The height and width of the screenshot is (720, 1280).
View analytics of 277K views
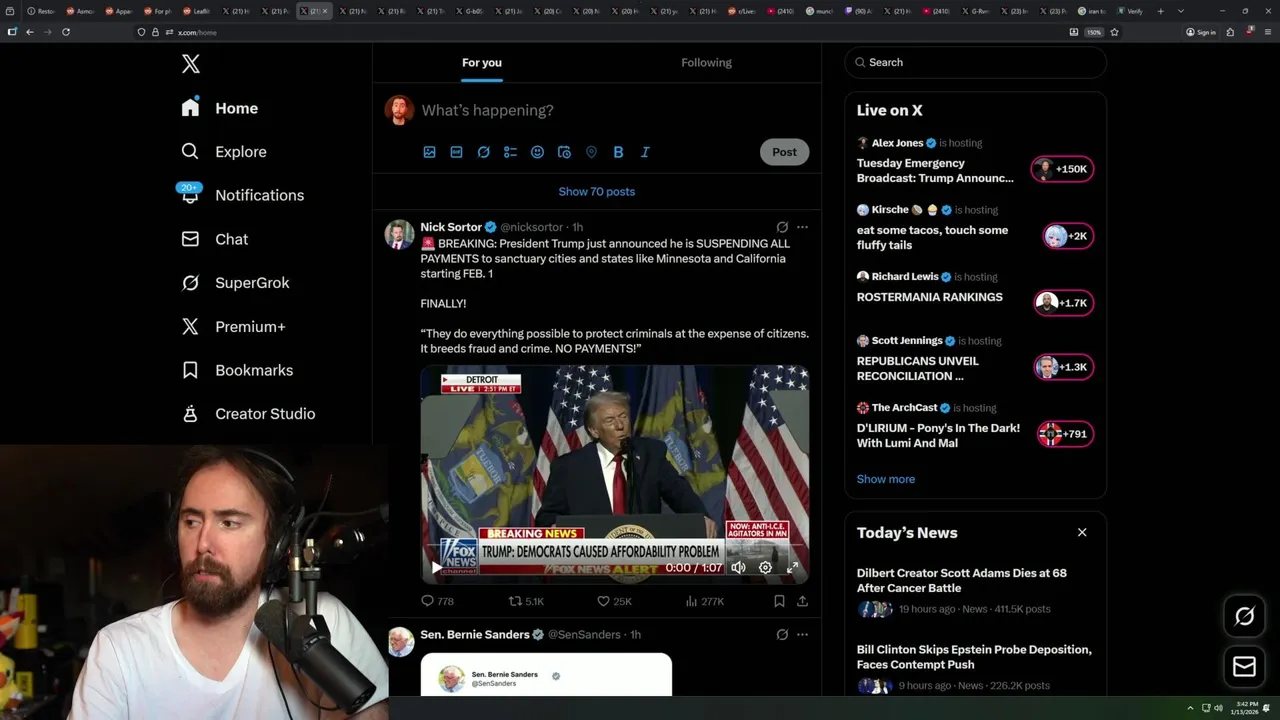click(704, 601)
